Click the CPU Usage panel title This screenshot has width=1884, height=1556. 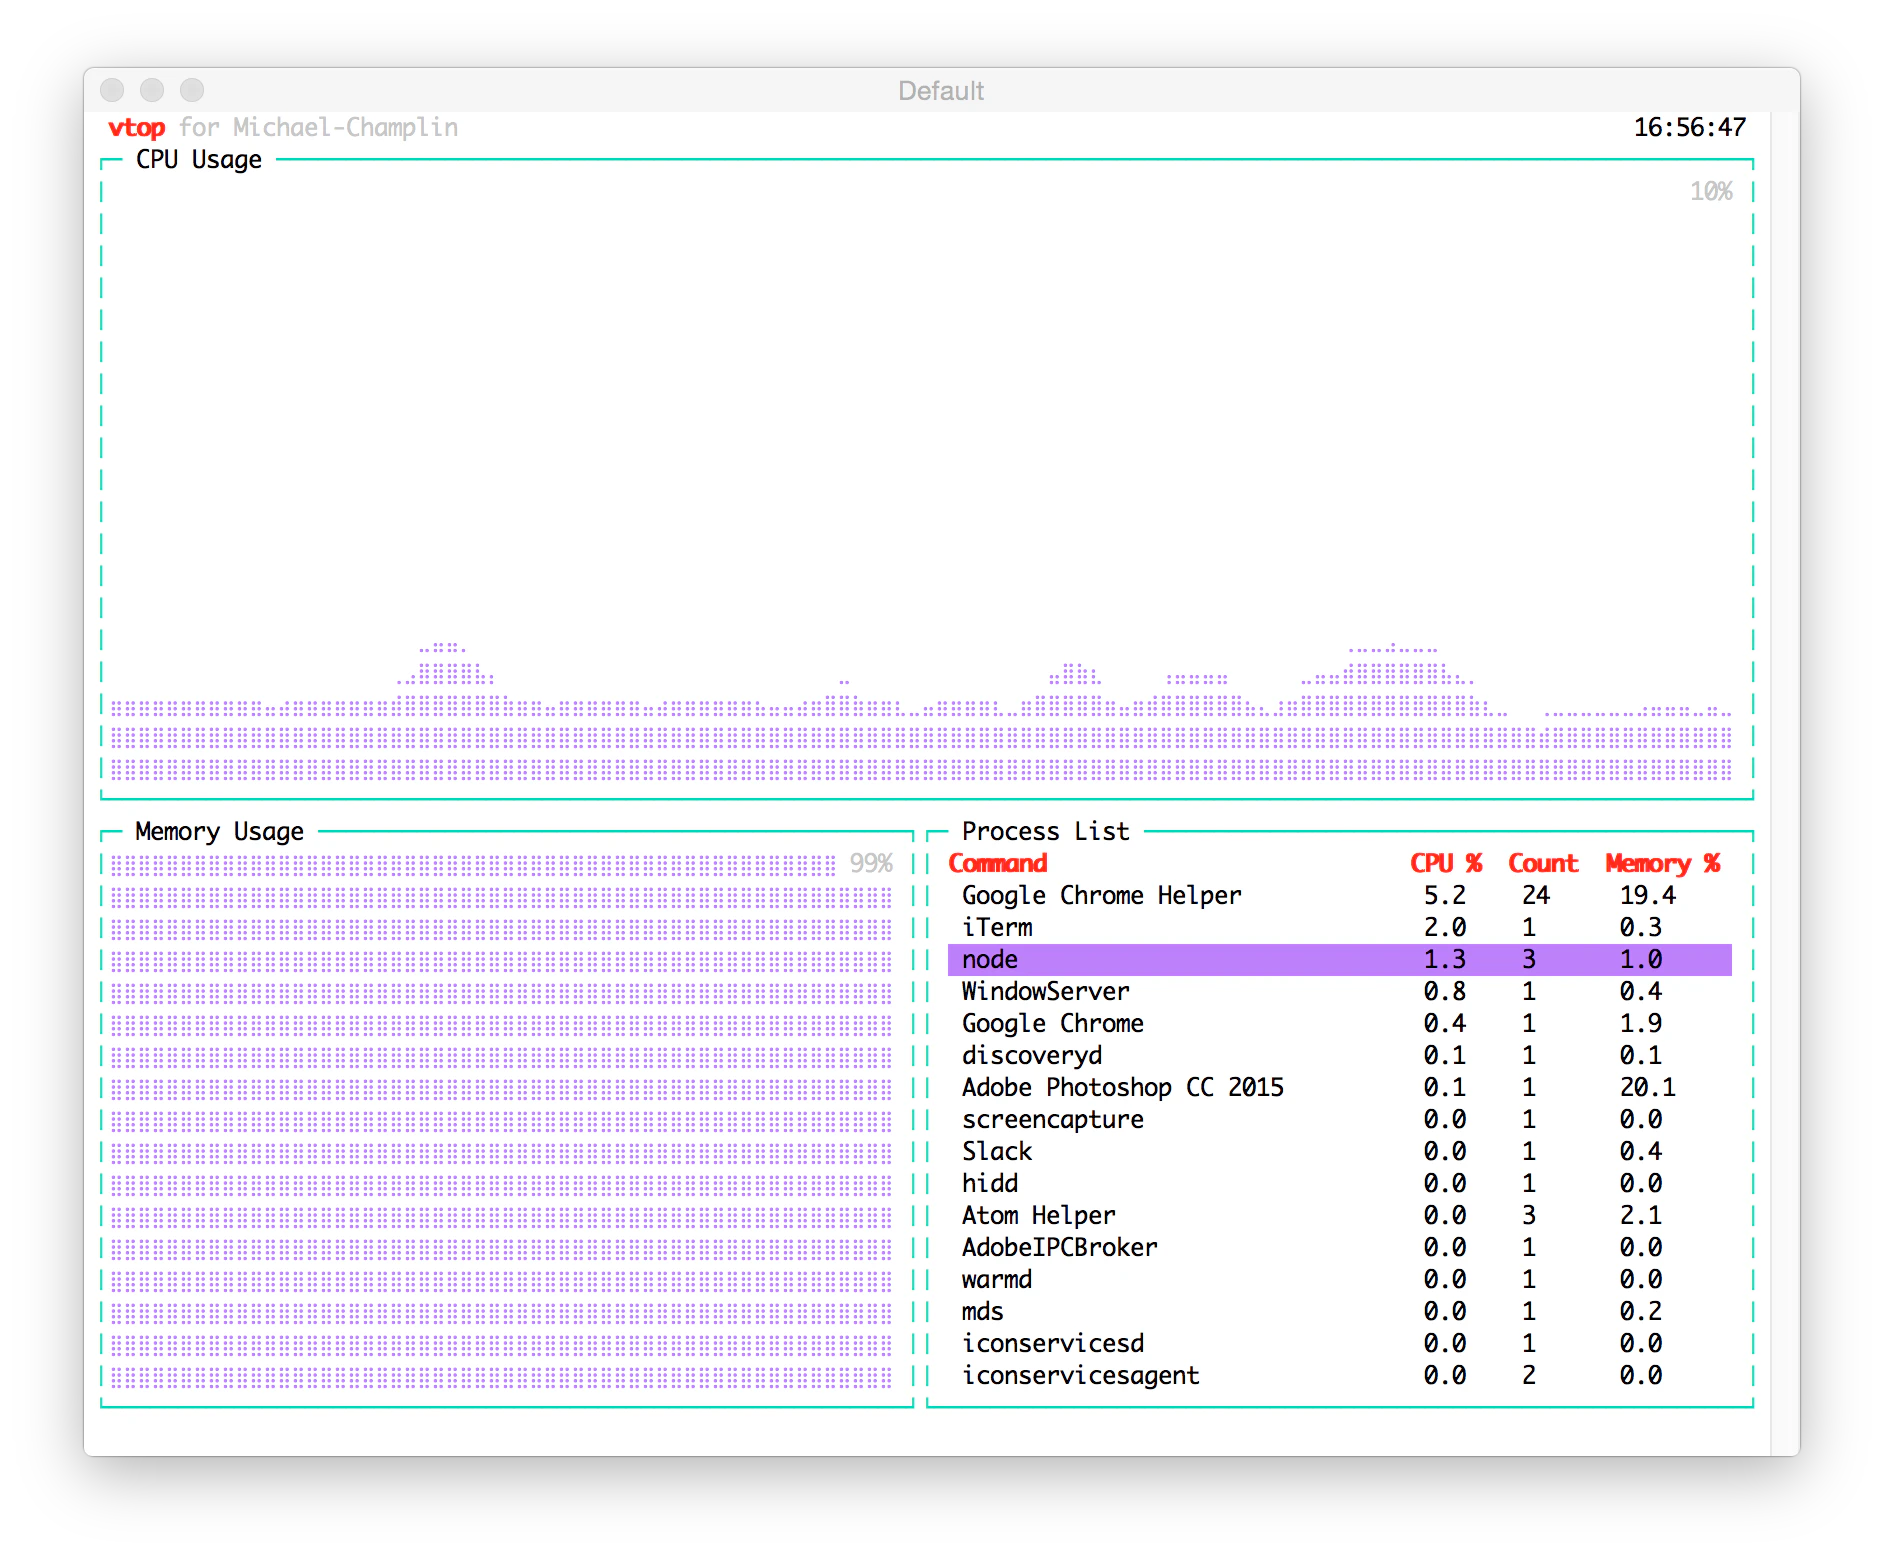pyautogui.click(x=198, y=159)
